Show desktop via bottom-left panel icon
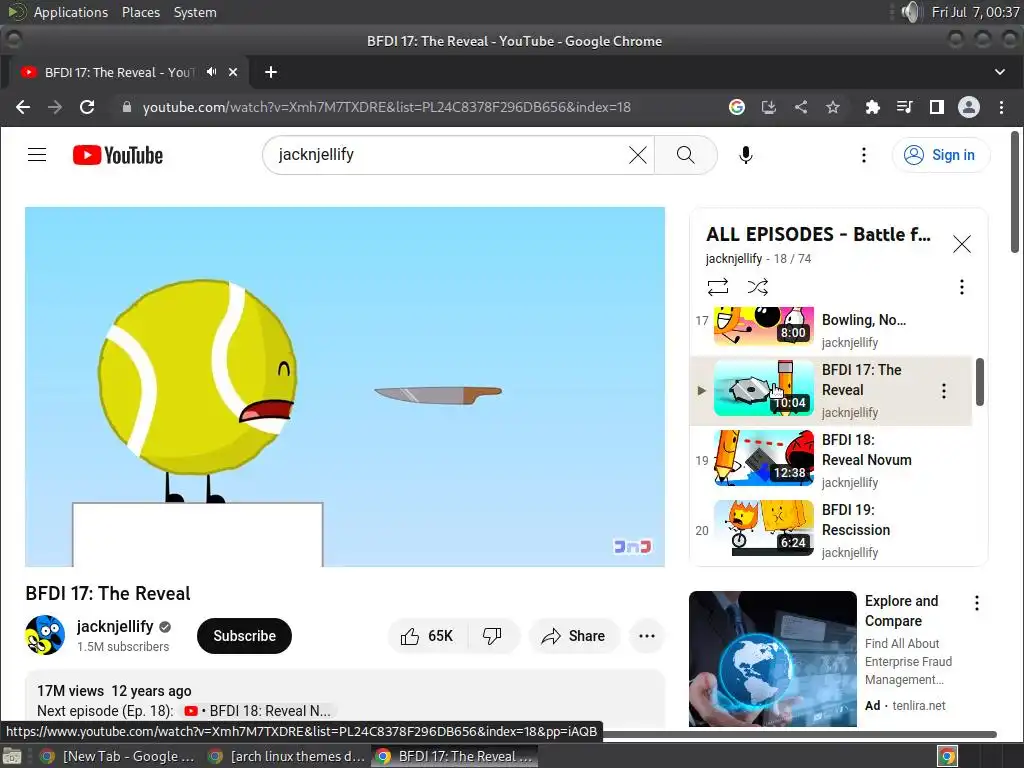 click(x=12, y=756)
